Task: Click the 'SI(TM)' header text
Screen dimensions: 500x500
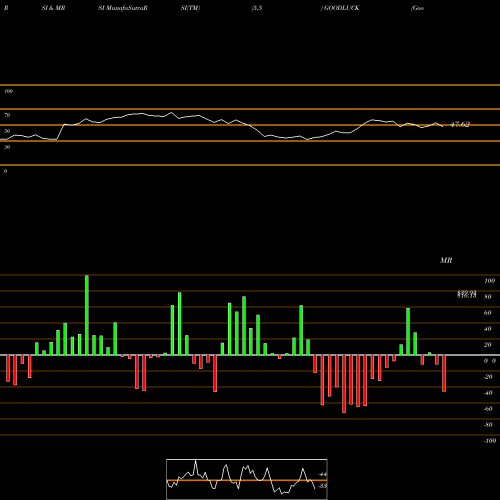Action: [x=190, y=8]
